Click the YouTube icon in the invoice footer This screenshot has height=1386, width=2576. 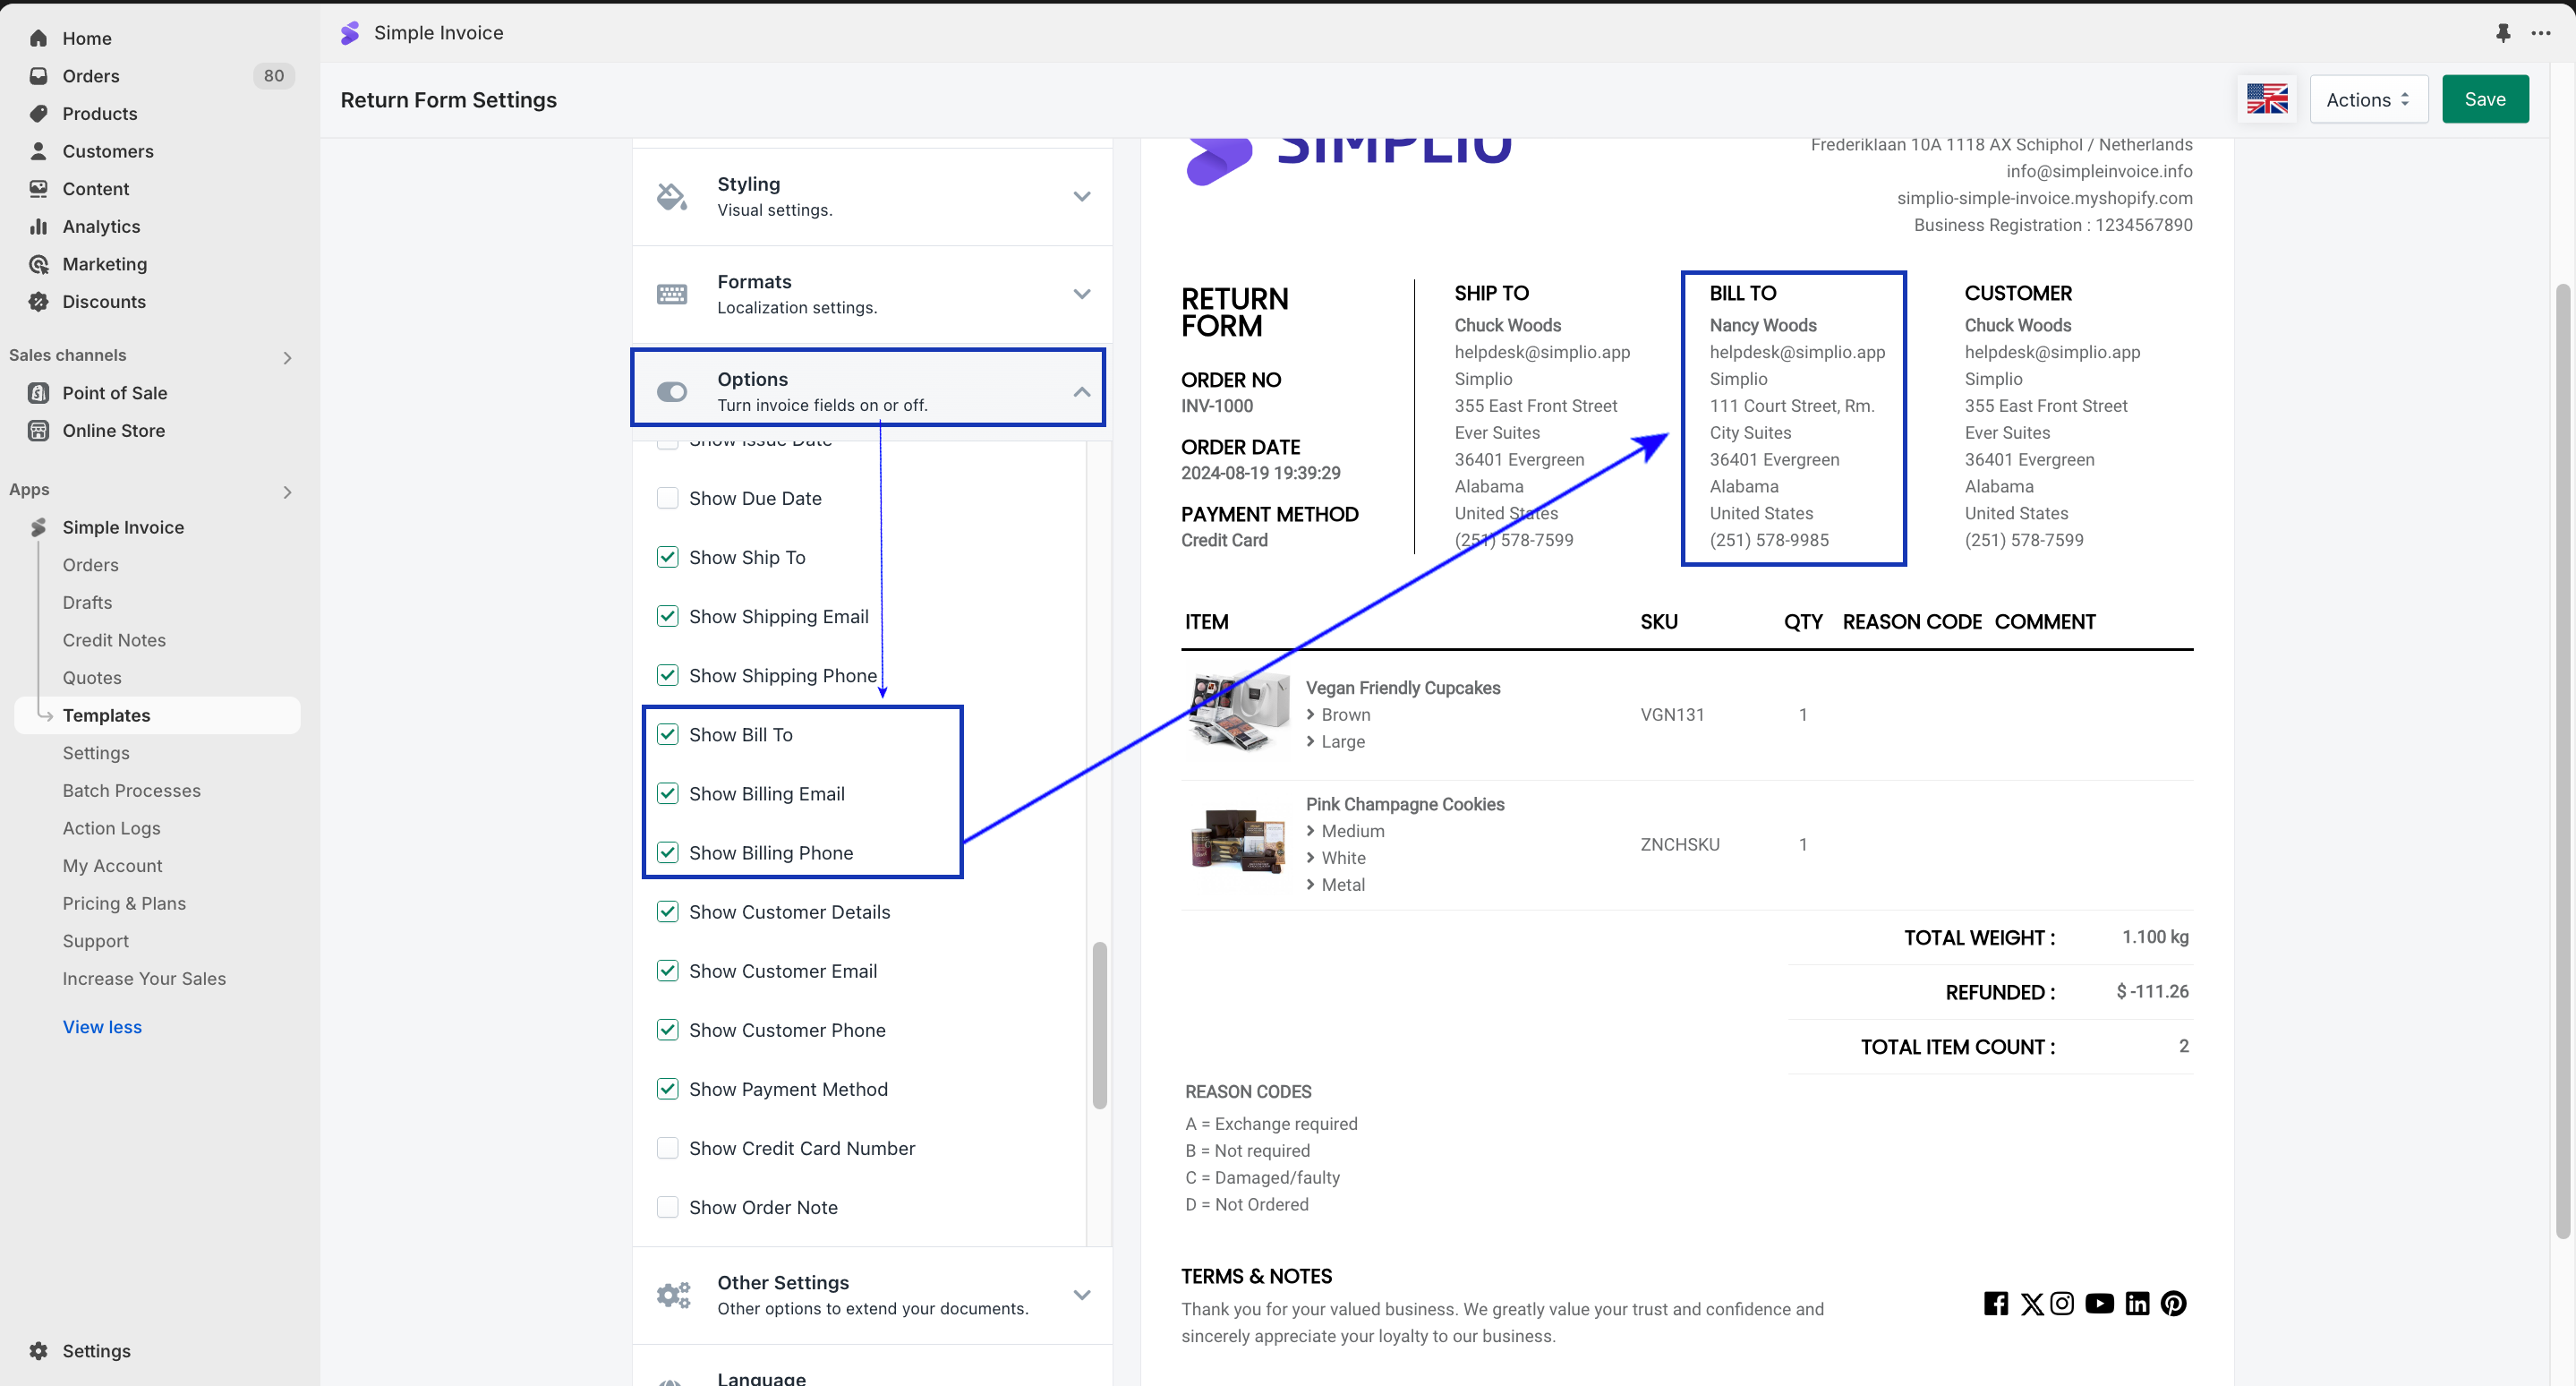[x=2099, y=1303]
